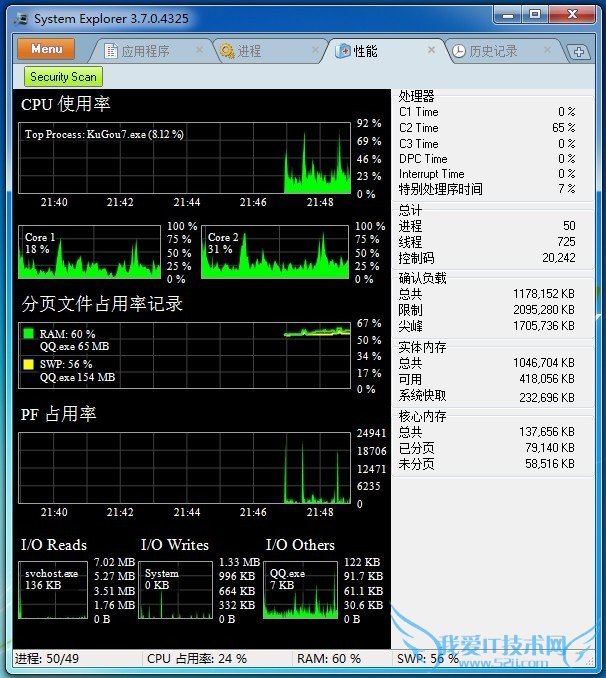Click the status bar SWP: 56 % entry
This screenshot has width=606, height=678.
click(x=428, y=659)
